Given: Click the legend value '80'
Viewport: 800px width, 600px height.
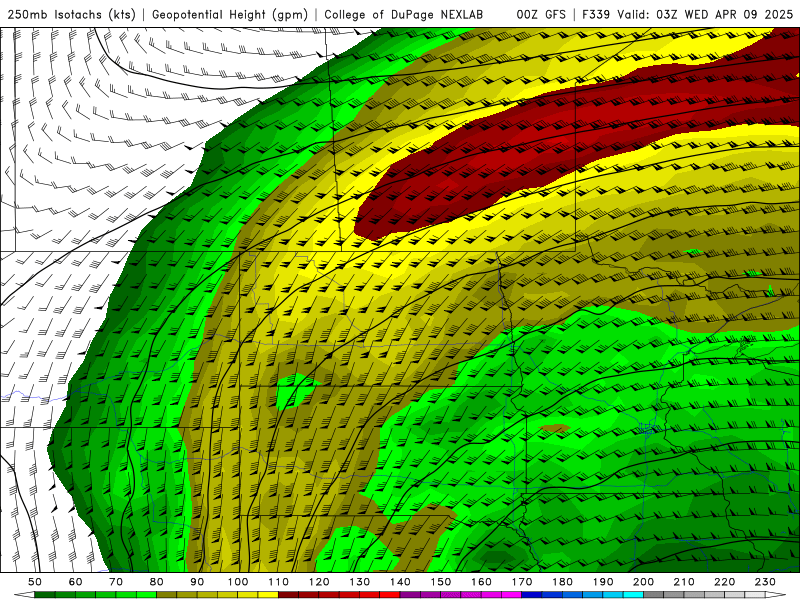Looking at the screenshot, I should pos(157,582).
